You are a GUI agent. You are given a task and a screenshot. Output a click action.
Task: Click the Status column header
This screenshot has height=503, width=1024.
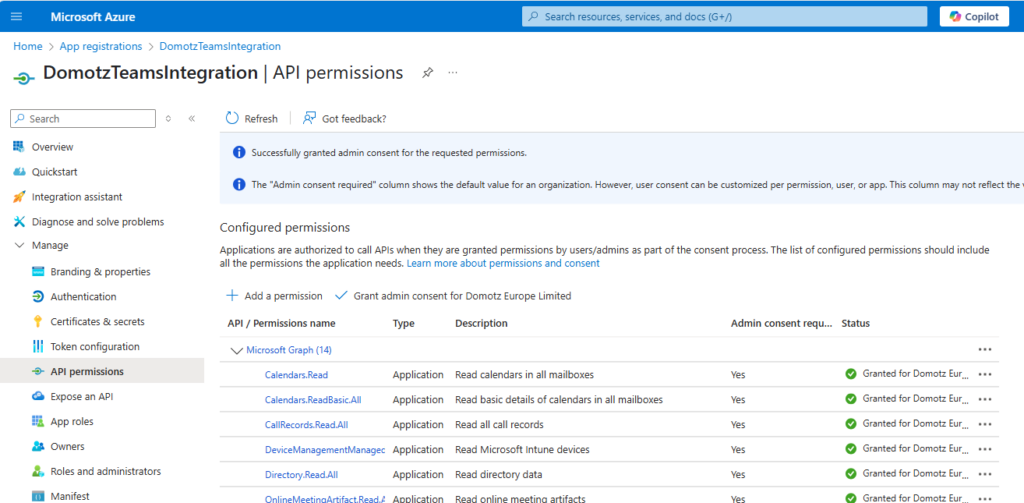(856, 323)
